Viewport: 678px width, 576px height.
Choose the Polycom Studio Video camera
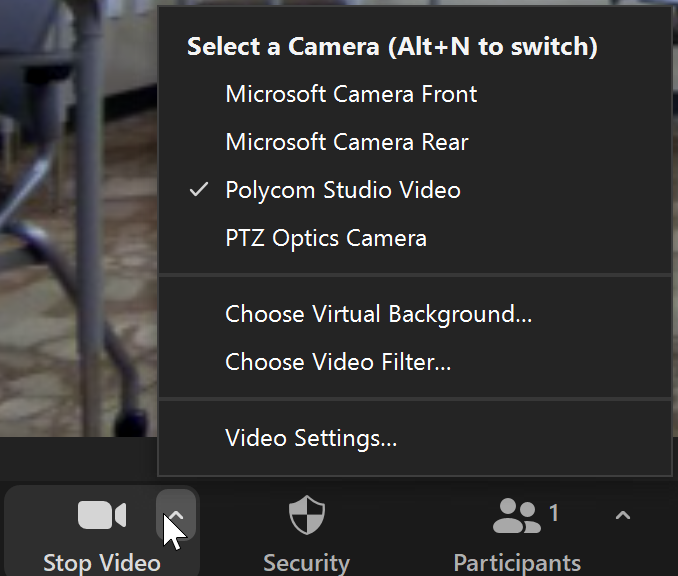(343, 190)
